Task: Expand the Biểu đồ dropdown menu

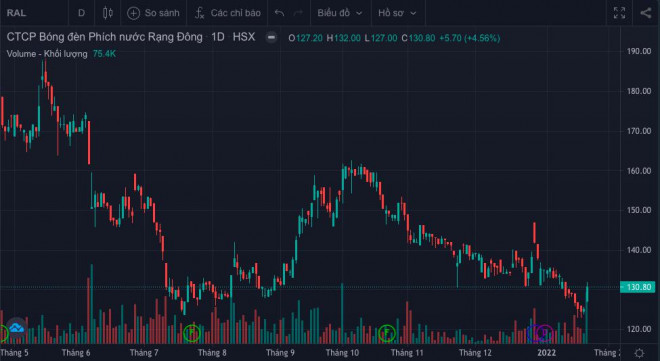Action: point(340,13)
